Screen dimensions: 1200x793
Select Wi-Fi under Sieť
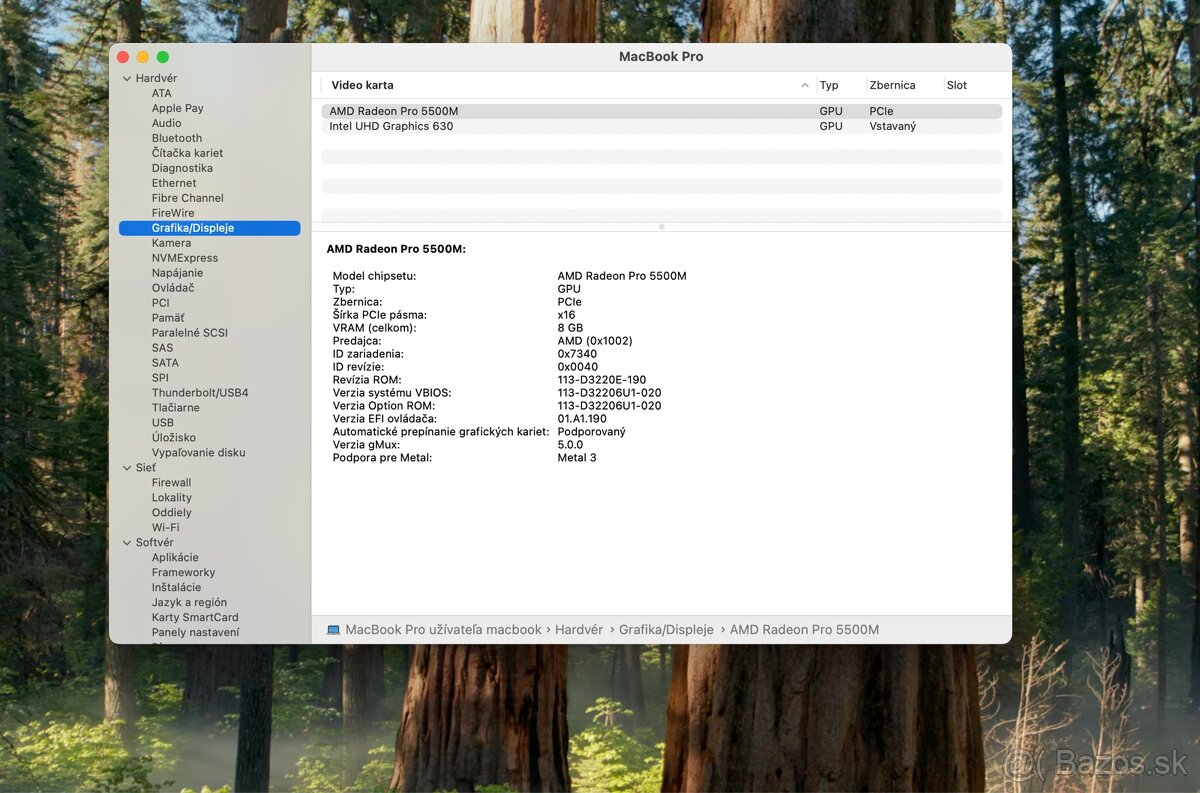pos(165,528)
